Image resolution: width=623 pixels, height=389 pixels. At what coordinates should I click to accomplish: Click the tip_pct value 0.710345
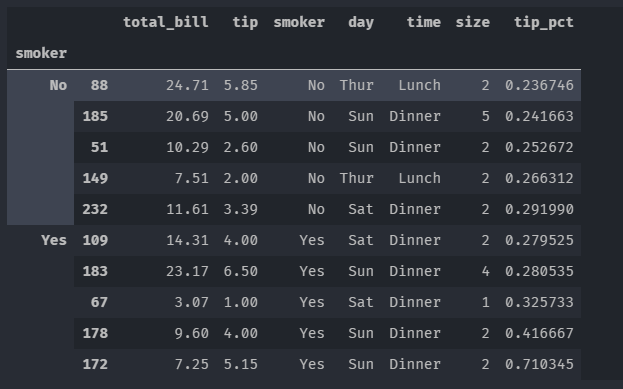(539, 364)
